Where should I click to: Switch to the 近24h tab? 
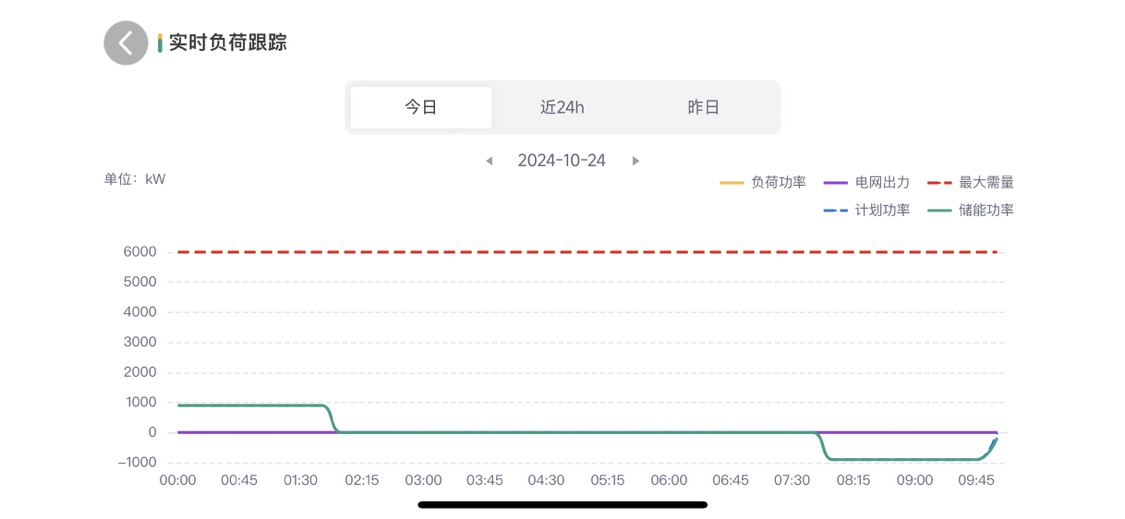tap(562, 107)
